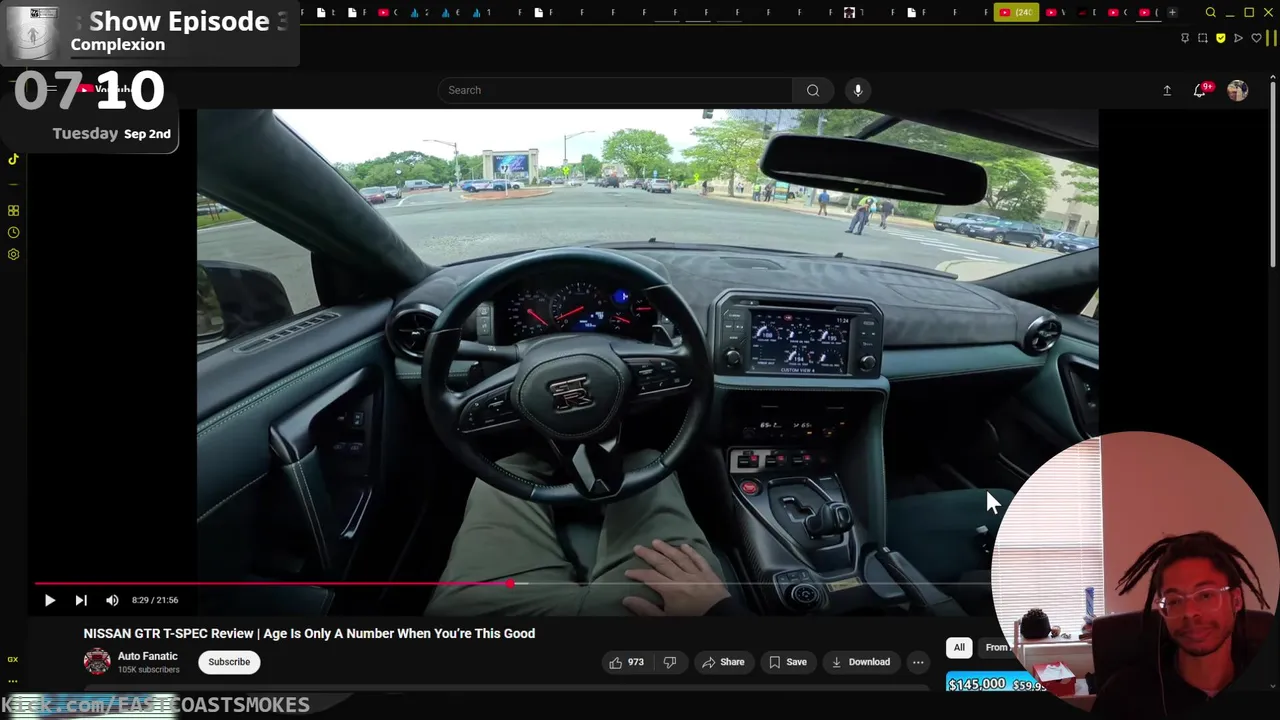The width and height of the screenshot is (1280, 720).
Task: Take snapshot icon in address bar
Action: click(x=1203, y=38)
